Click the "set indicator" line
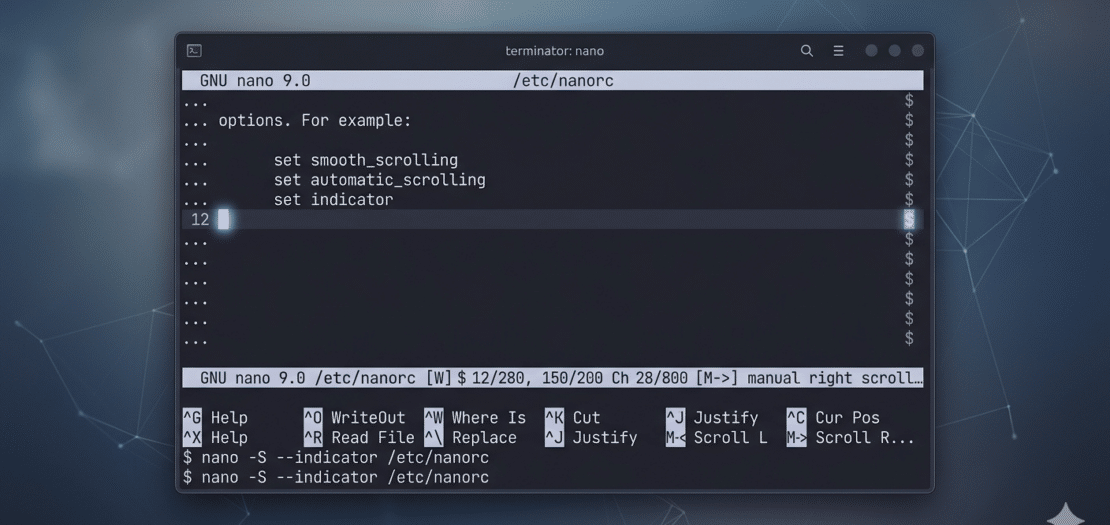 click(333, 200)
